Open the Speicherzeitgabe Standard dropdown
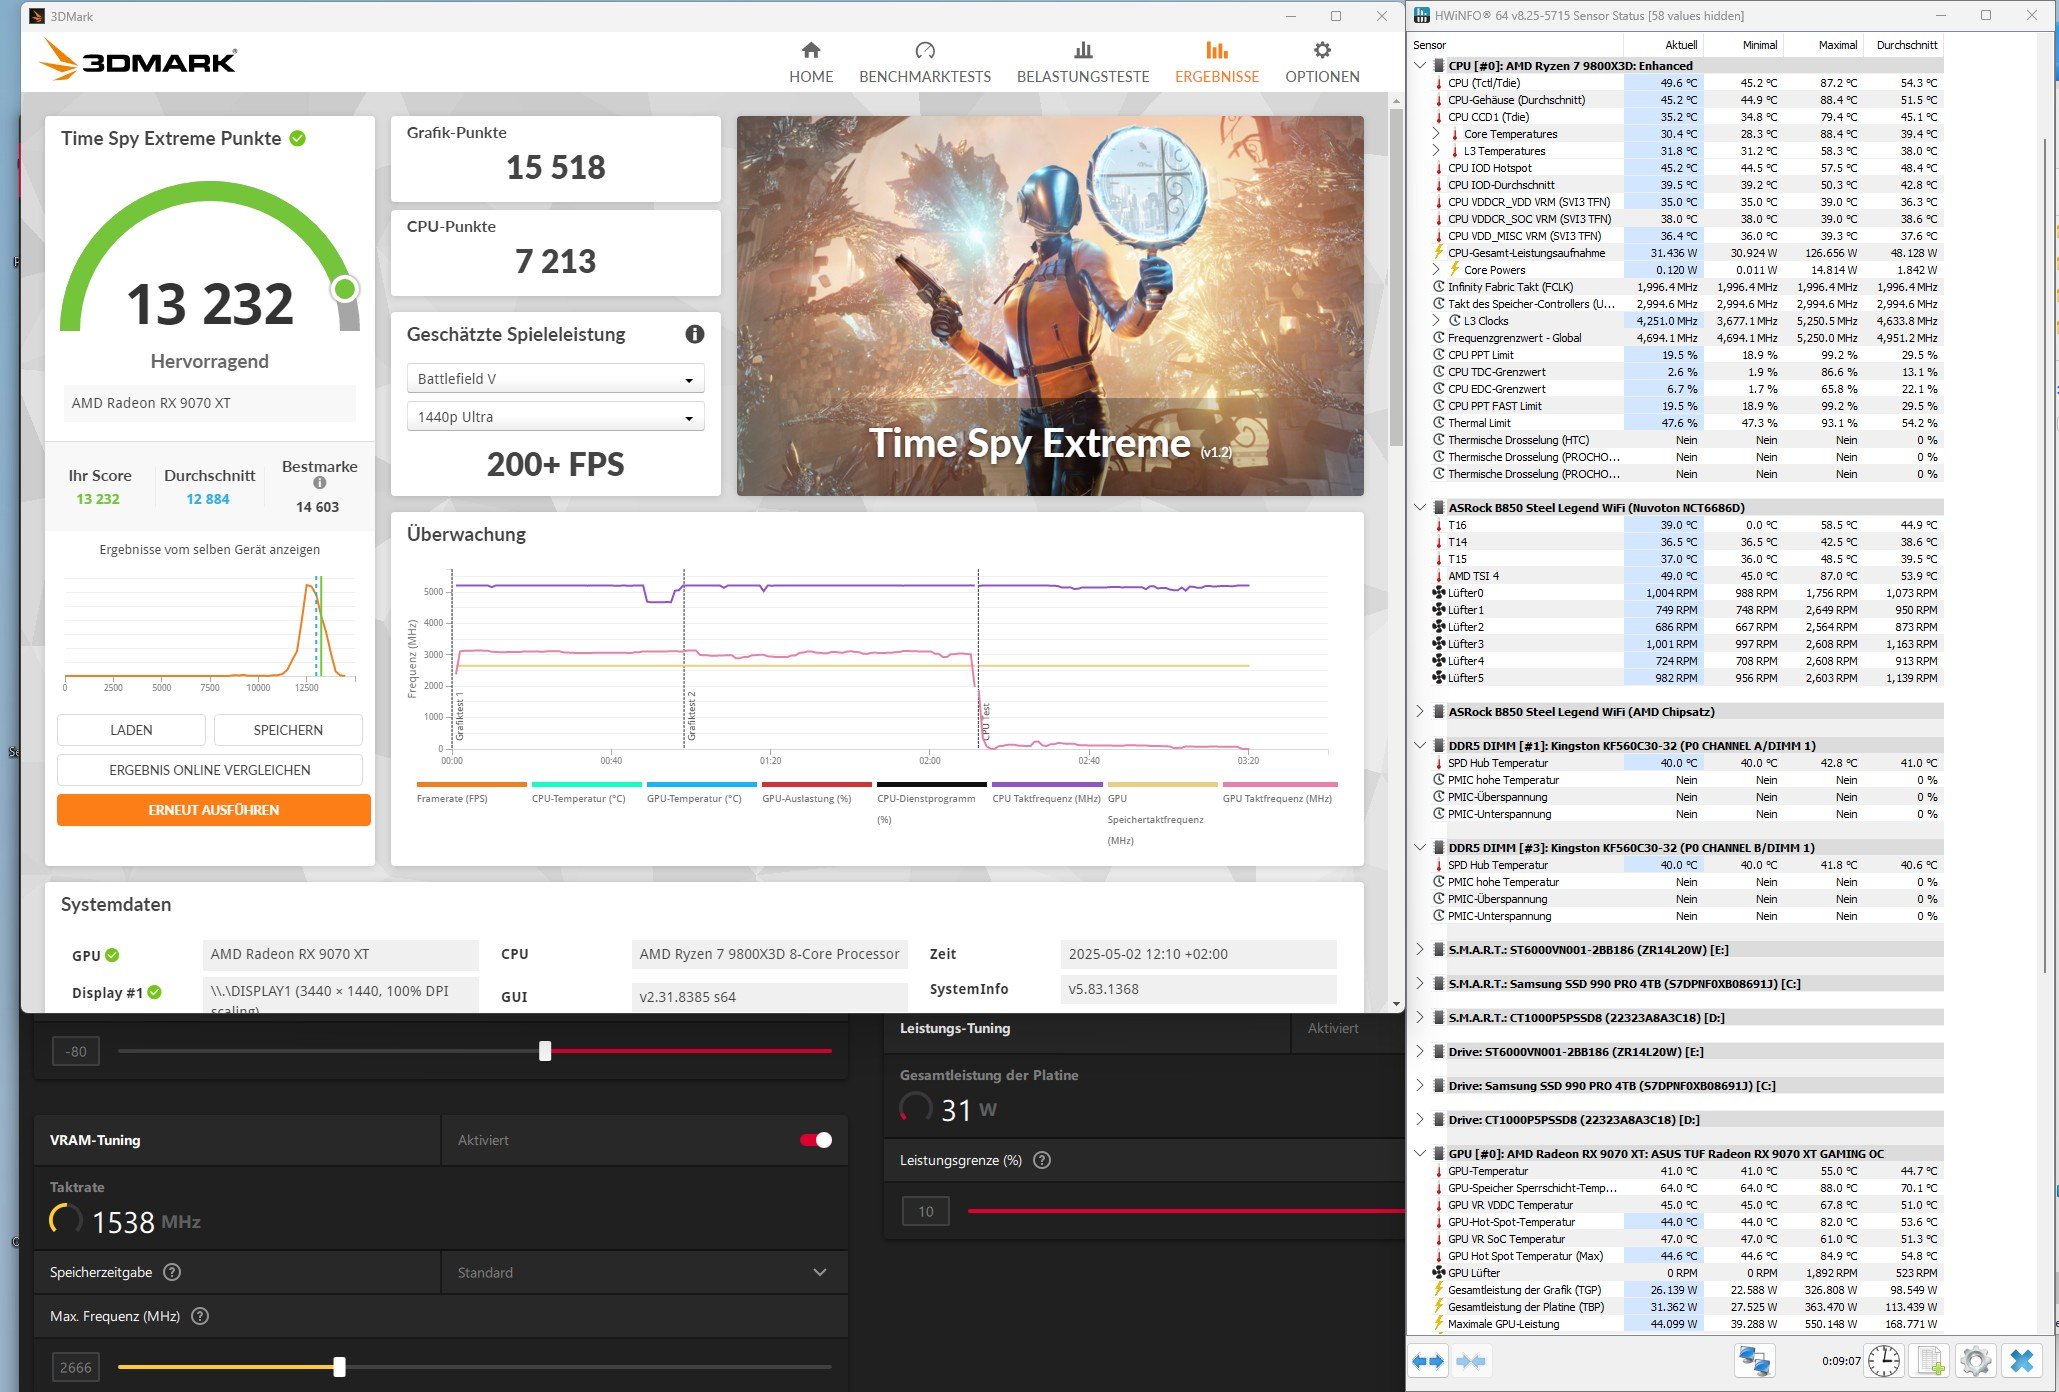This screenshot has height=1392, width=2059. [642, 1272]
